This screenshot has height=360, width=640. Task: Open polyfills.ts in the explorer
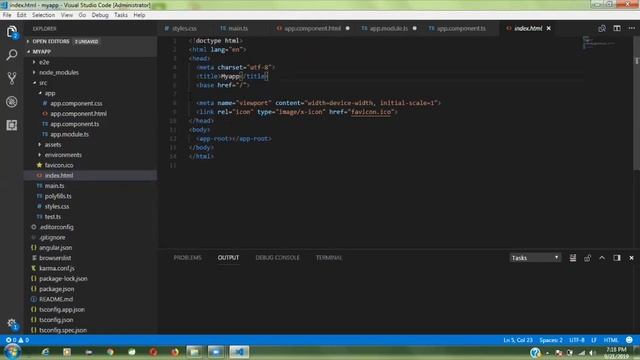coord(90,196)
